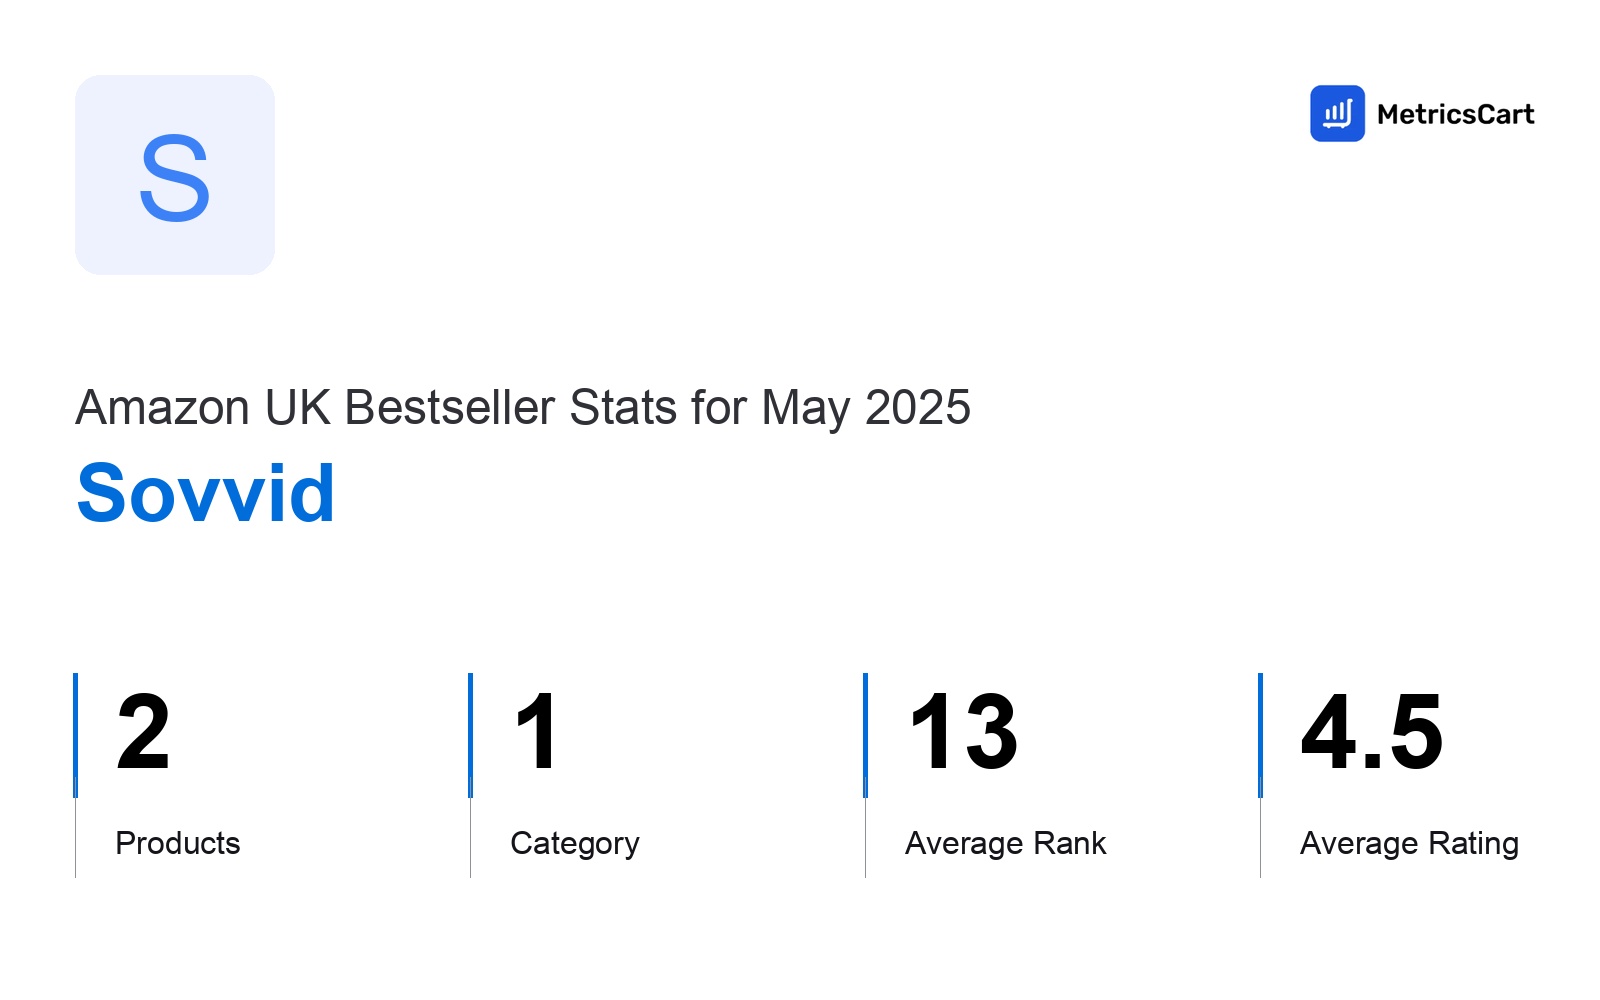
Task: Click the Average Rank value 13
Action: (x=964, y=733)
